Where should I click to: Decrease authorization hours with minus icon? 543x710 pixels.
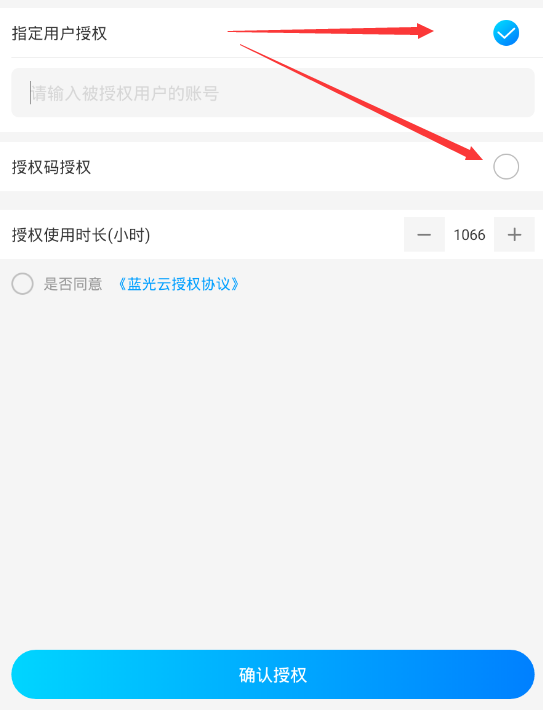coord(424,235)
